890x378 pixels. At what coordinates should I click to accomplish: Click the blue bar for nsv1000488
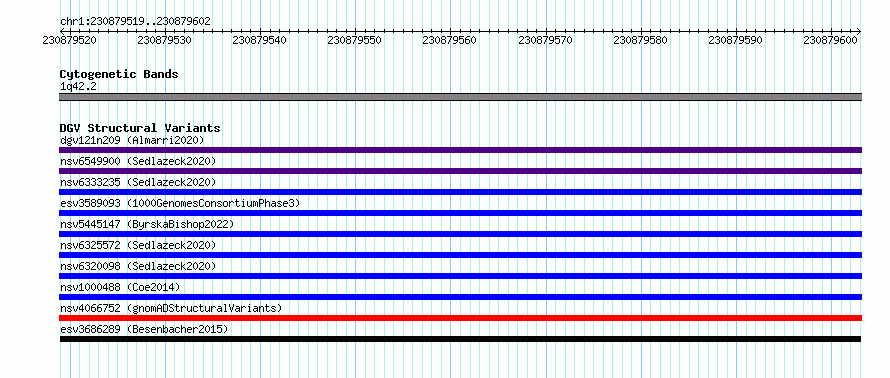pos(460,297)
